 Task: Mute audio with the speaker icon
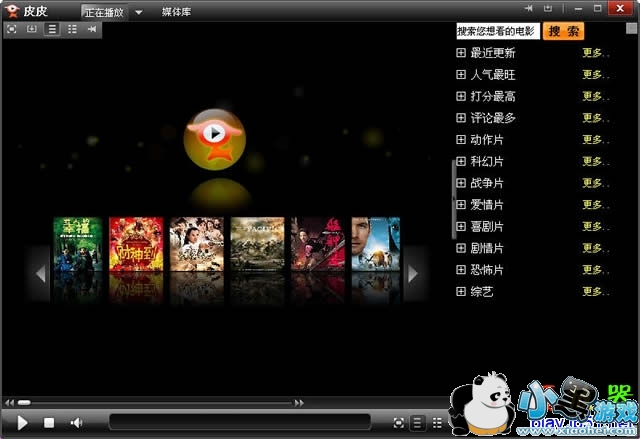[x=76, y=423]
